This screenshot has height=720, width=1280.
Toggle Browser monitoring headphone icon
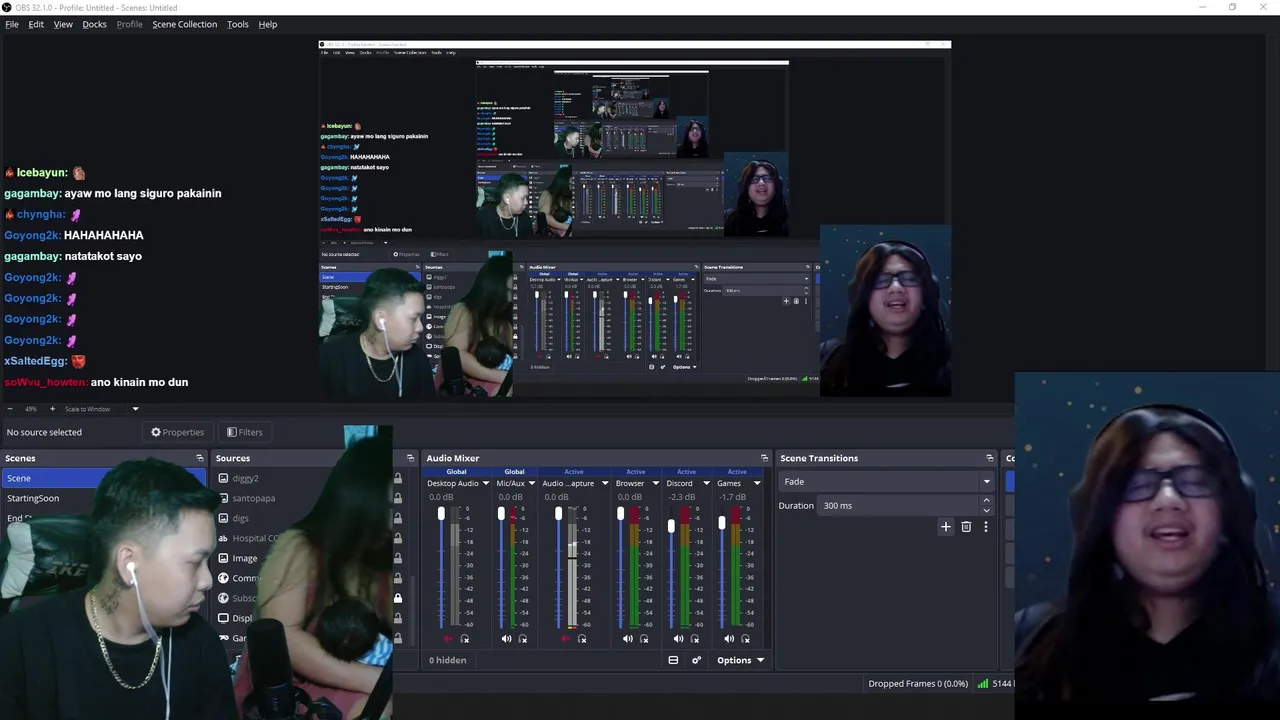pos(644,639)
